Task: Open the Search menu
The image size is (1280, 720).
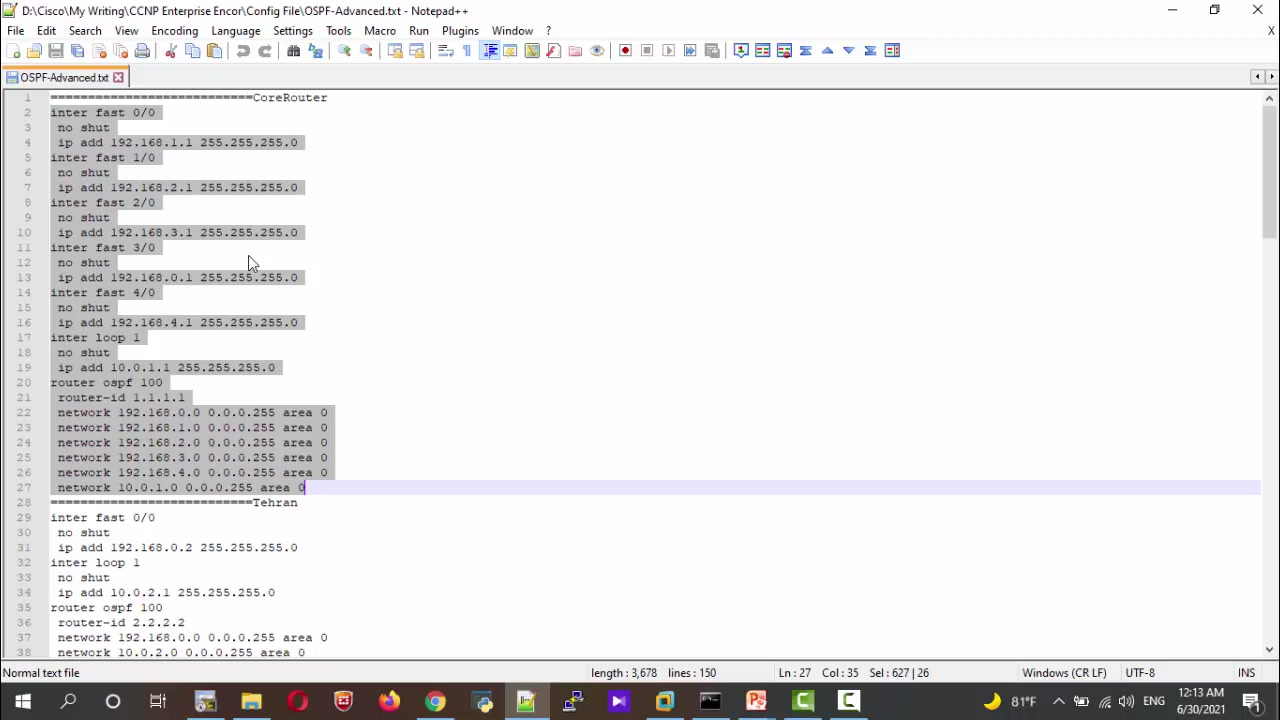Action: click(85, 31)
